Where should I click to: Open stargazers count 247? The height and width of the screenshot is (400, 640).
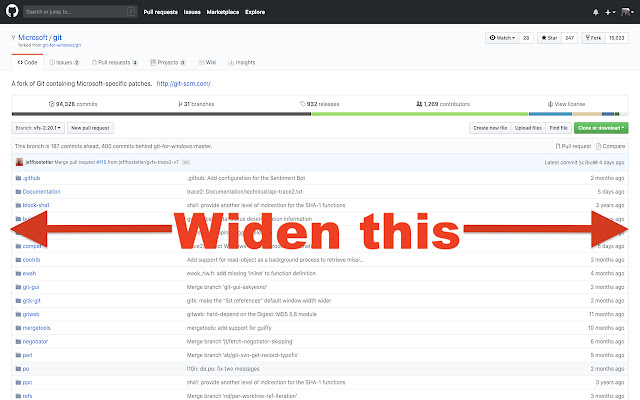click(x=569, y=38)
